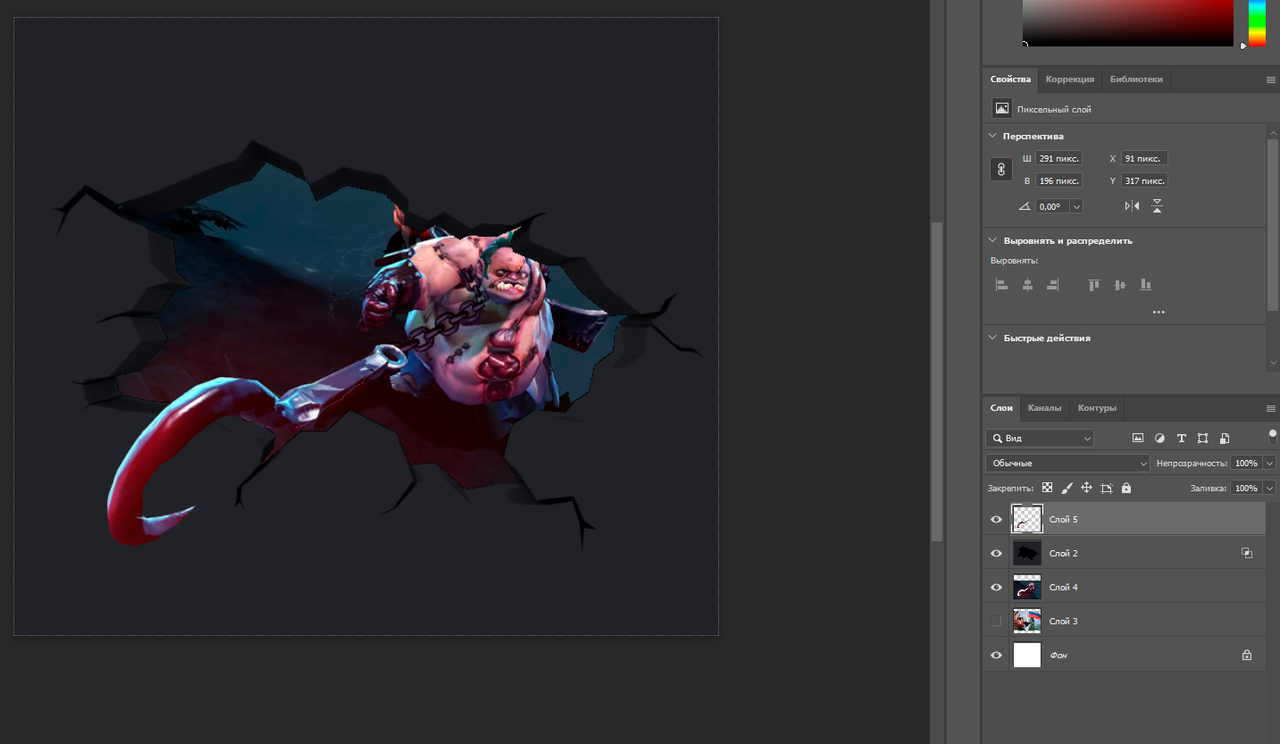This screenshot has width=1280, height=744.
Task: Click inside the color picker field
Action: click(1128, 22)
